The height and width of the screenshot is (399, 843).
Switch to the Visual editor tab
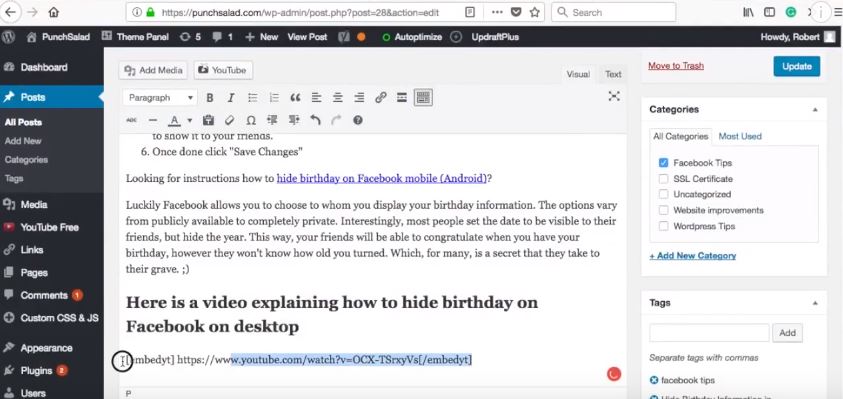[578, 74]
